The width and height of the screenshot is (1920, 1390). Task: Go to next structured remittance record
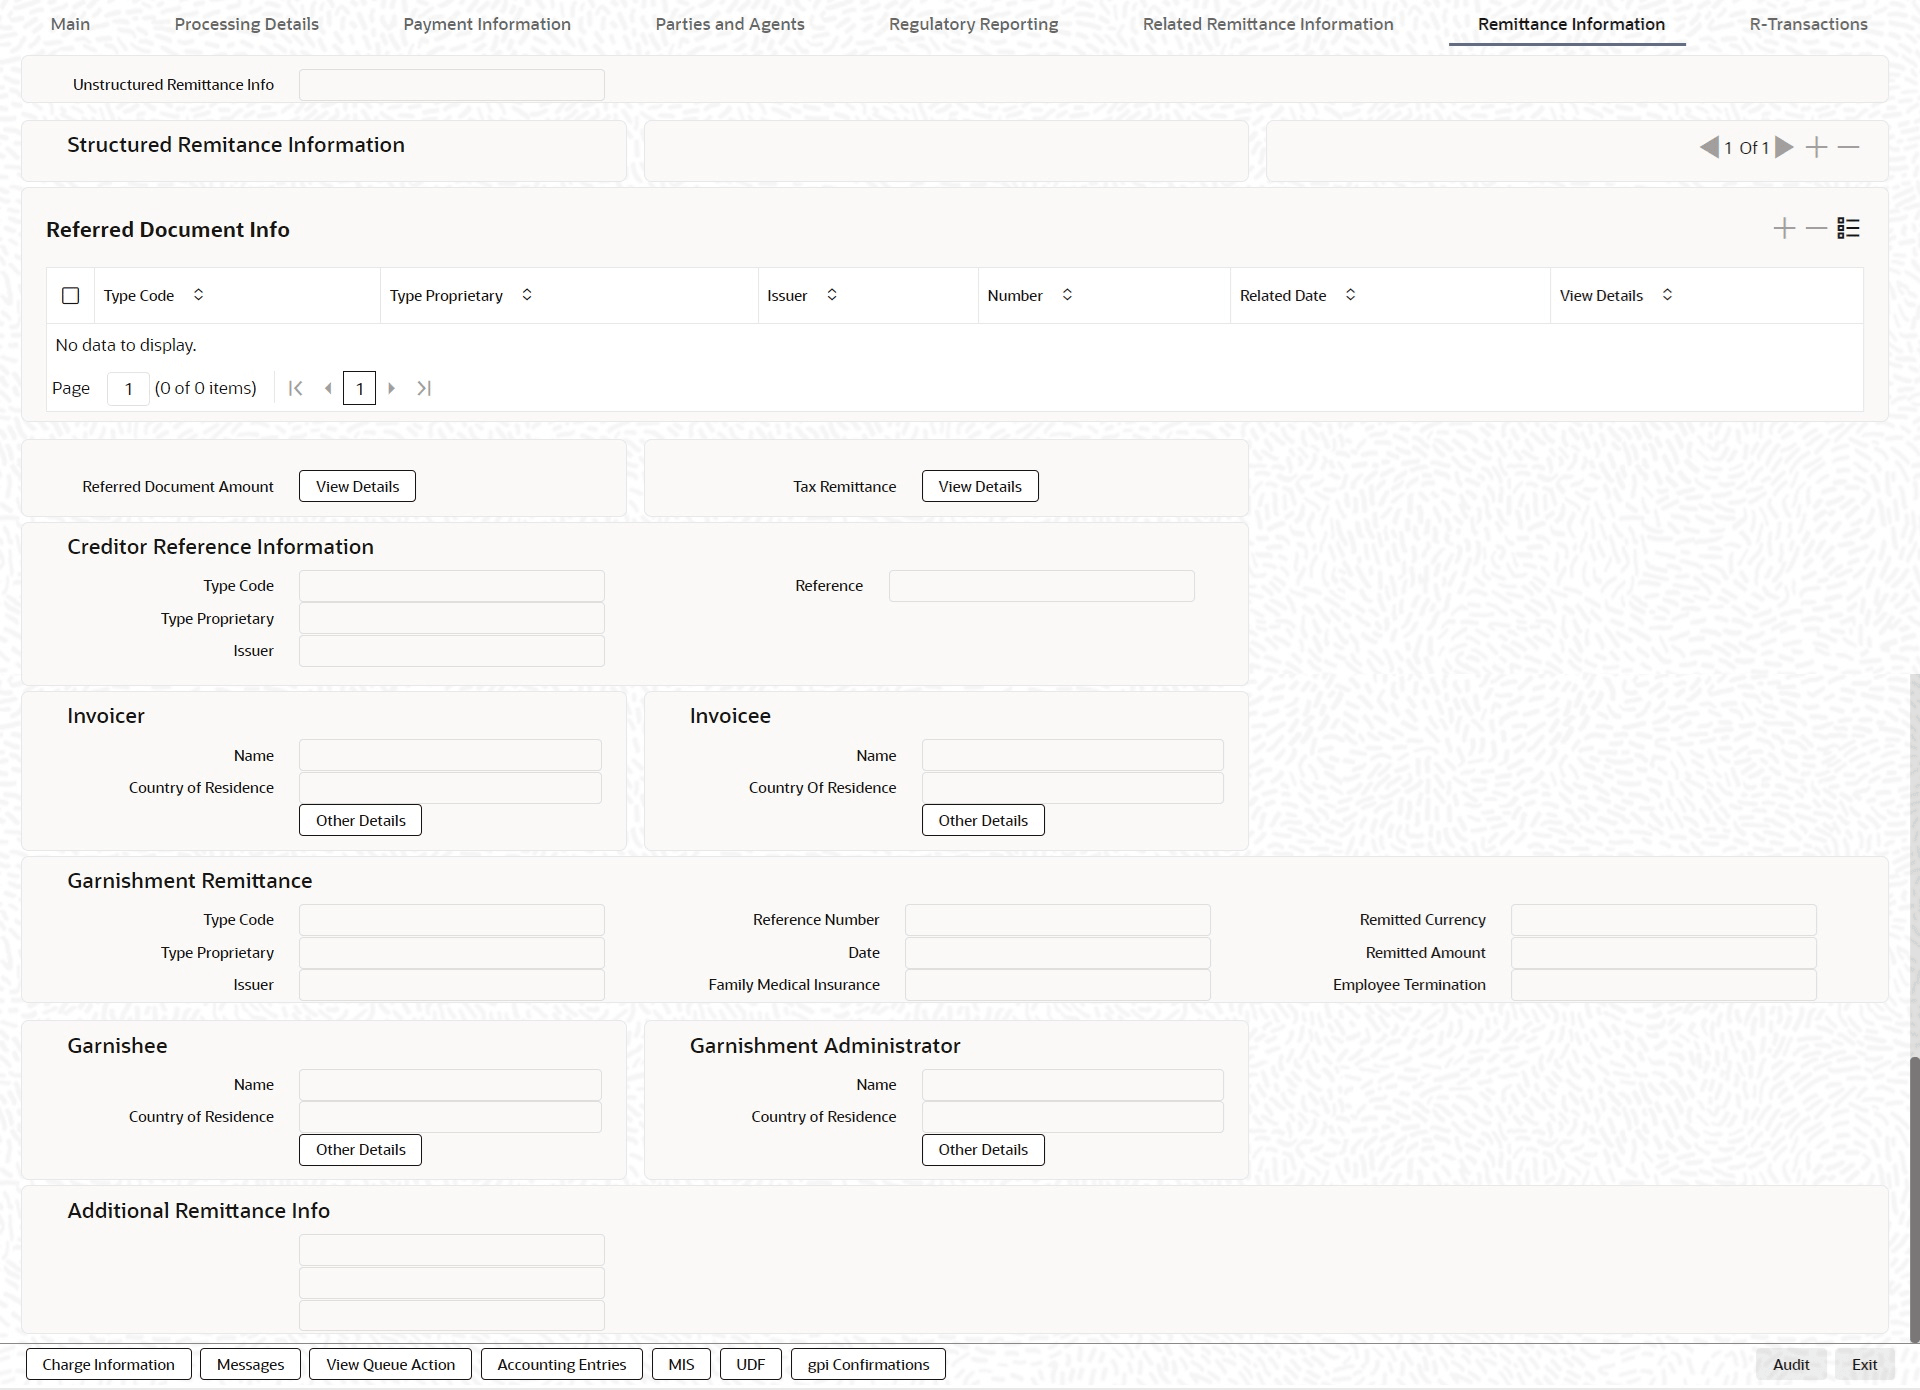1784,147
